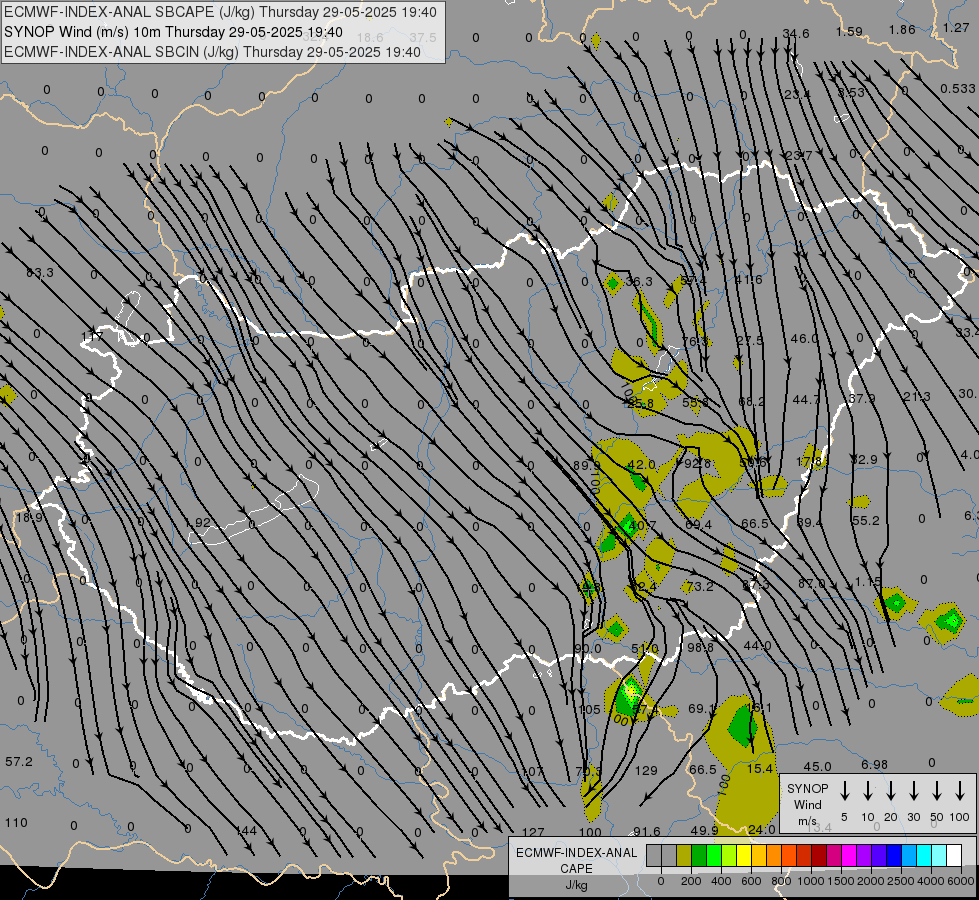Click the 55.2 value on the east

click(865, 520)
